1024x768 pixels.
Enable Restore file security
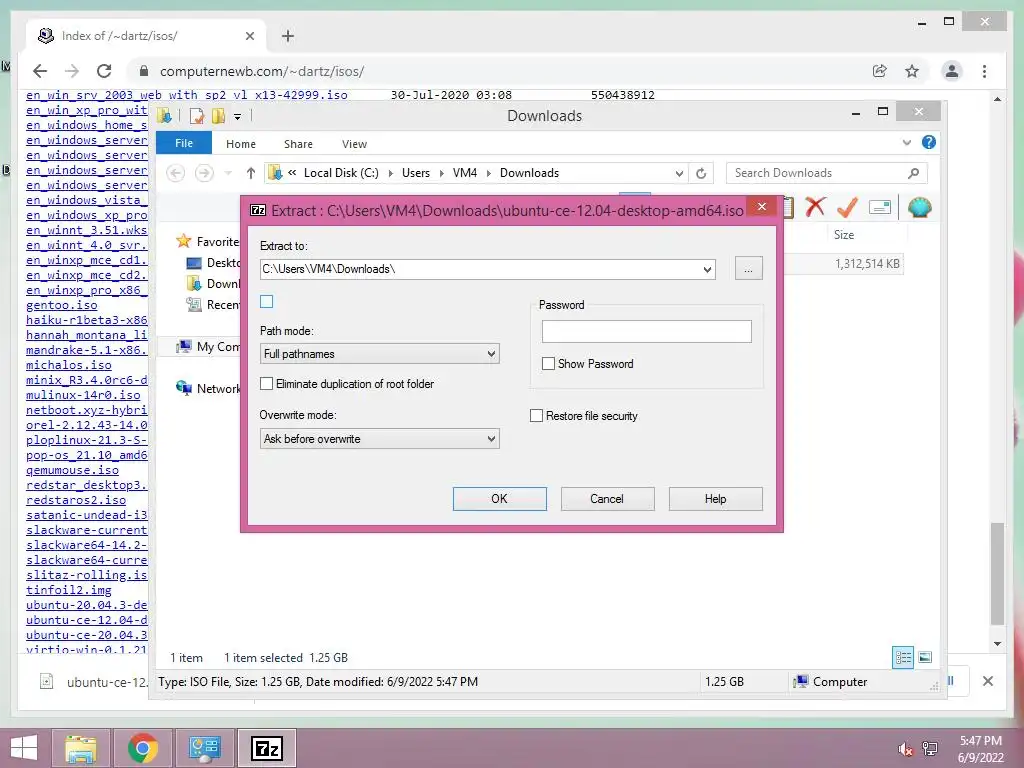coord(536,416)
